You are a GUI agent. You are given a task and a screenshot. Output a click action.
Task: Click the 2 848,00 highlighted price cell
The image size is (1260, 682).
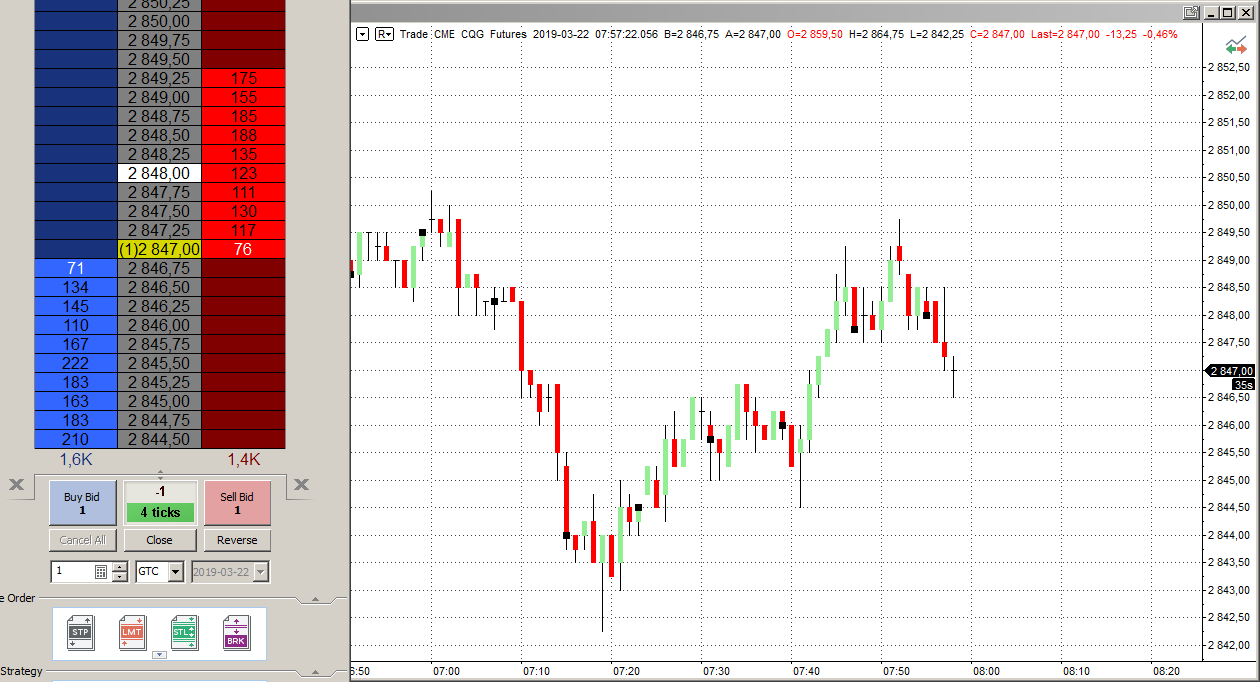pyautogui.click(x=159, y=173)
